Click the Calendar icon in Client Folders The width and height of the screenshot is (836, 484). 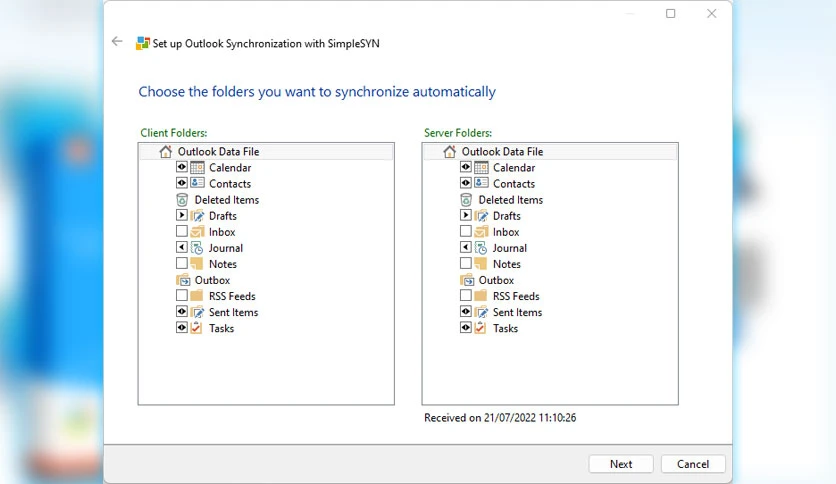coord(197,167)
